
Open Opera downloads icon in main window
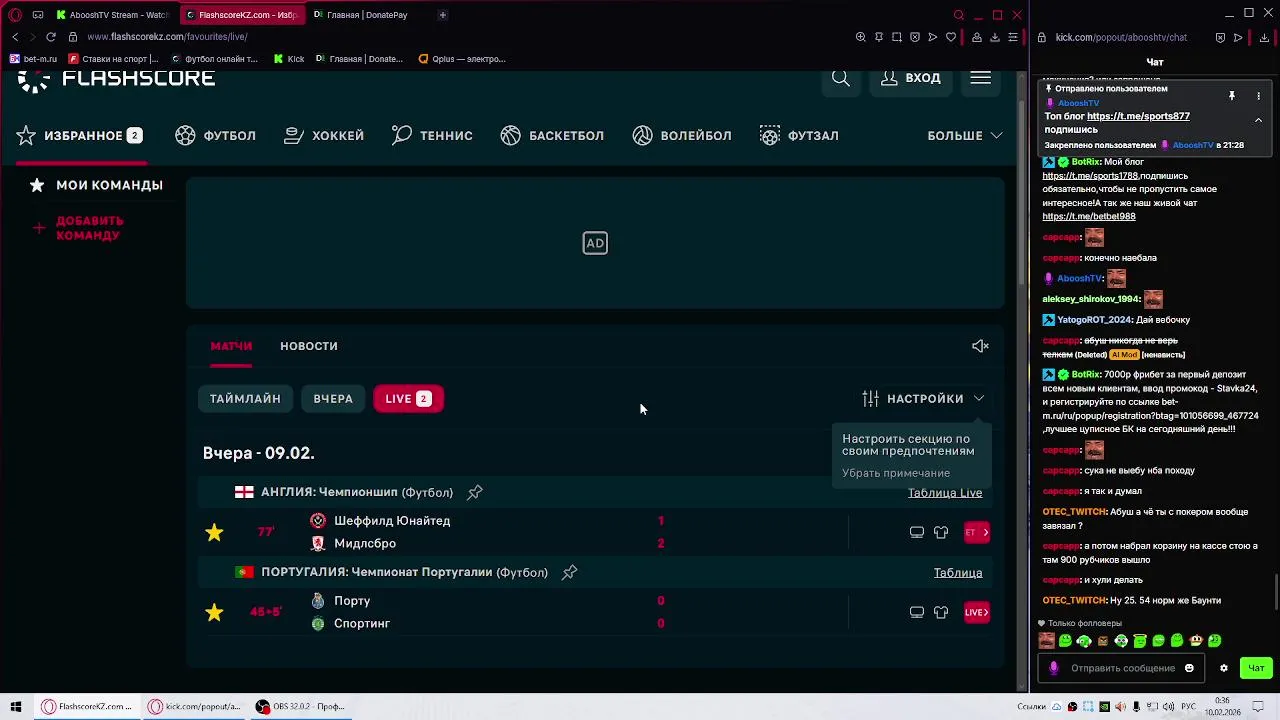[995, 37]
